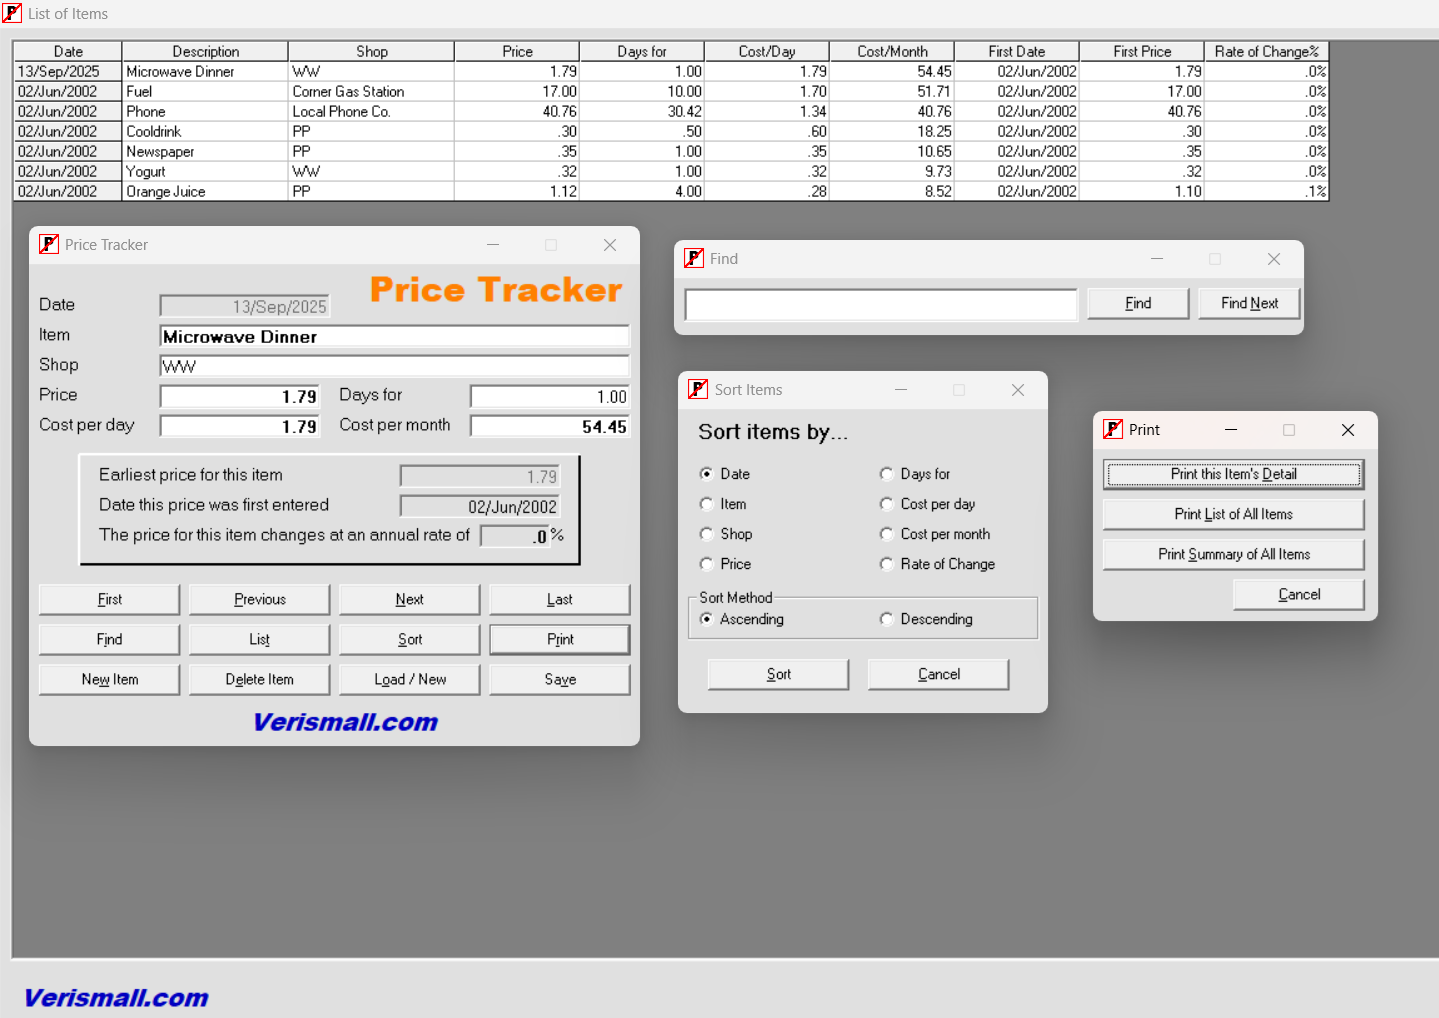This screenshot has height=1018, width=1439.
Task: Click the Item name field Microwave Dinner
Action: point(394,337)
